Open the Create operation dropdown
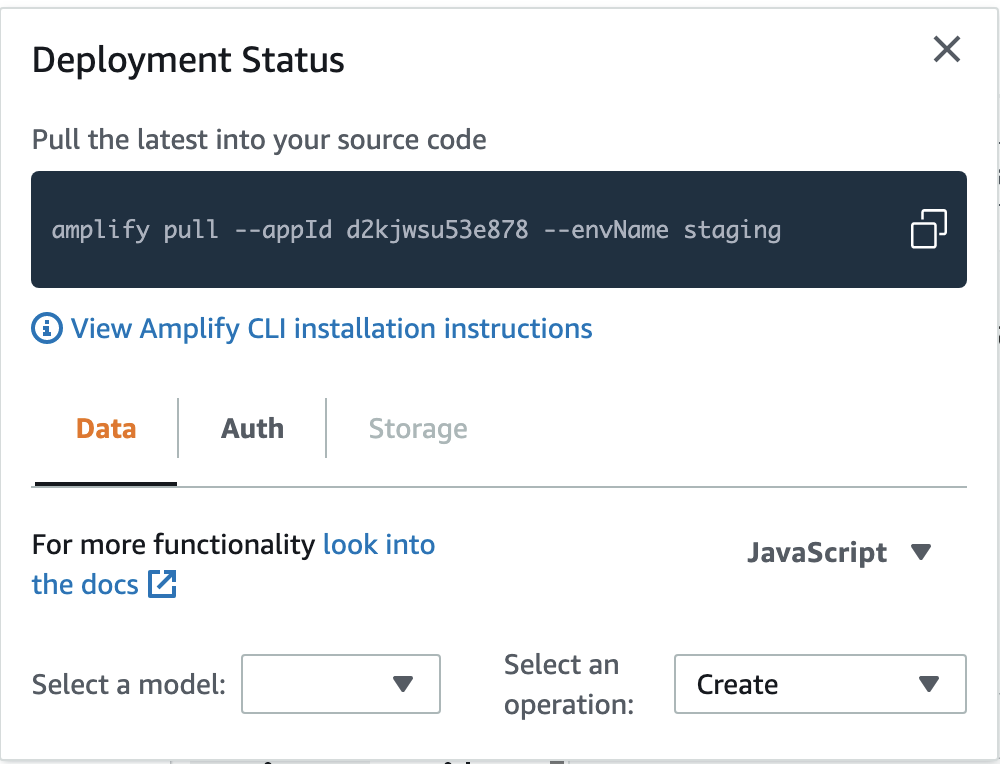The image size is (1000, 764). [820, 684]
